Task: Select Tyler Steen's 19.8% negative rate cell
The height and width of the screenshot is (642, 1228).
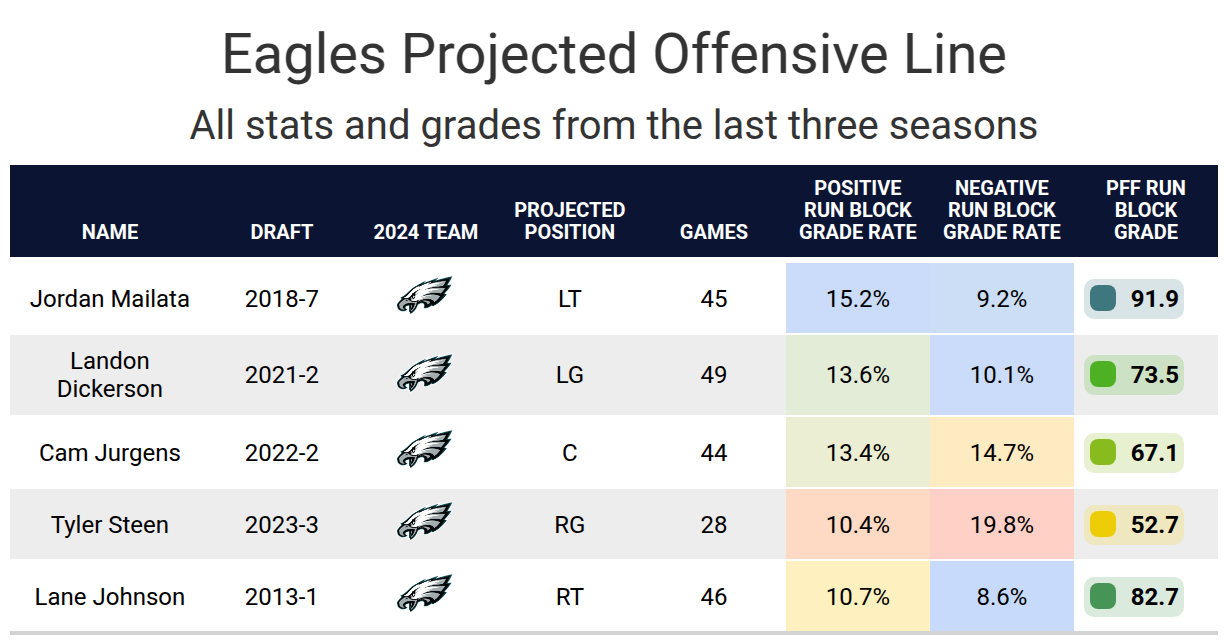Action: 1002,524
